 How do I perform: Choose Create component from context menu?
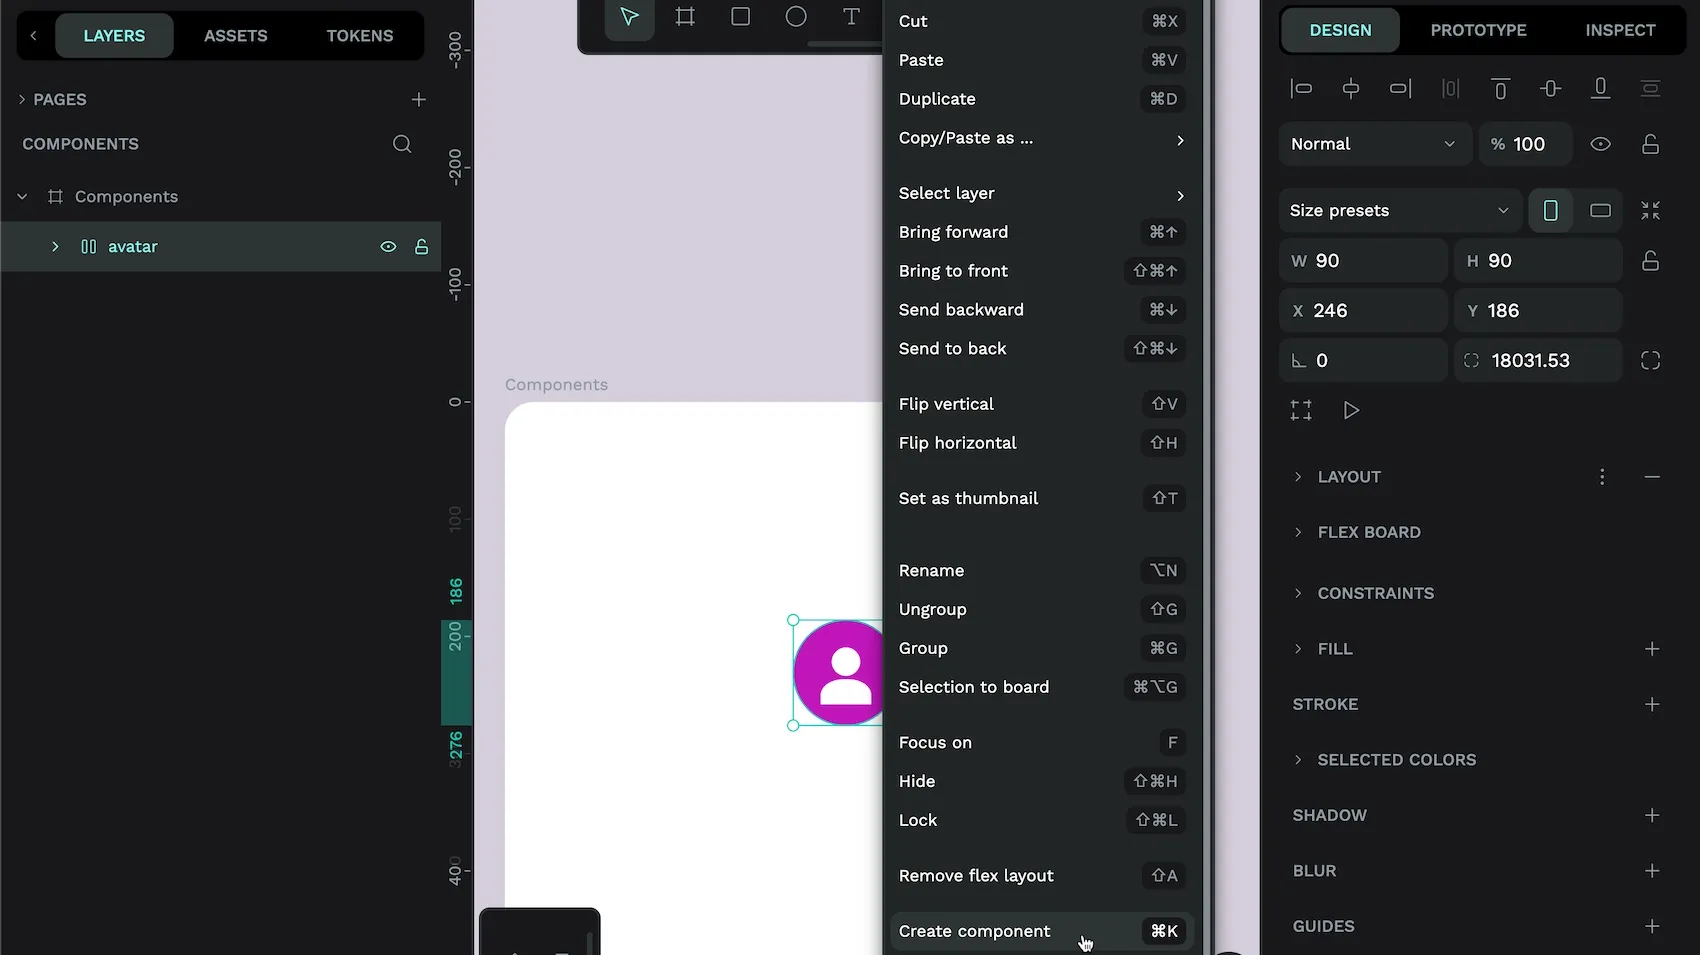point(974,931)
